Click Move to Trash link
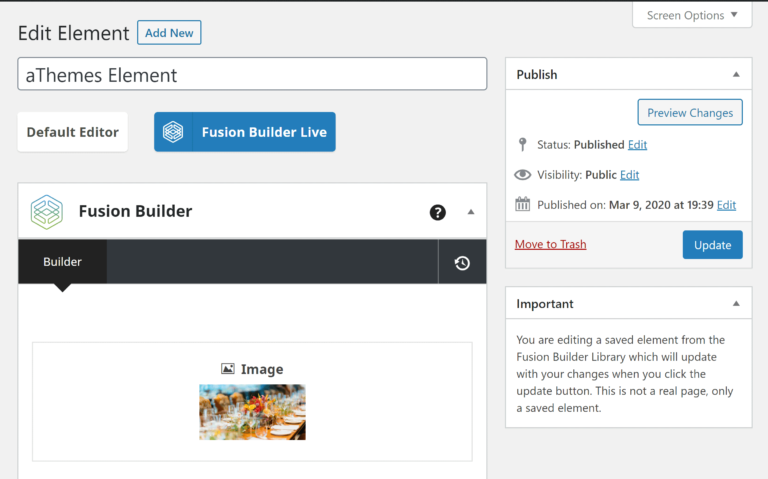Viewport: 768px width, 479px height. tap(550, 244)
